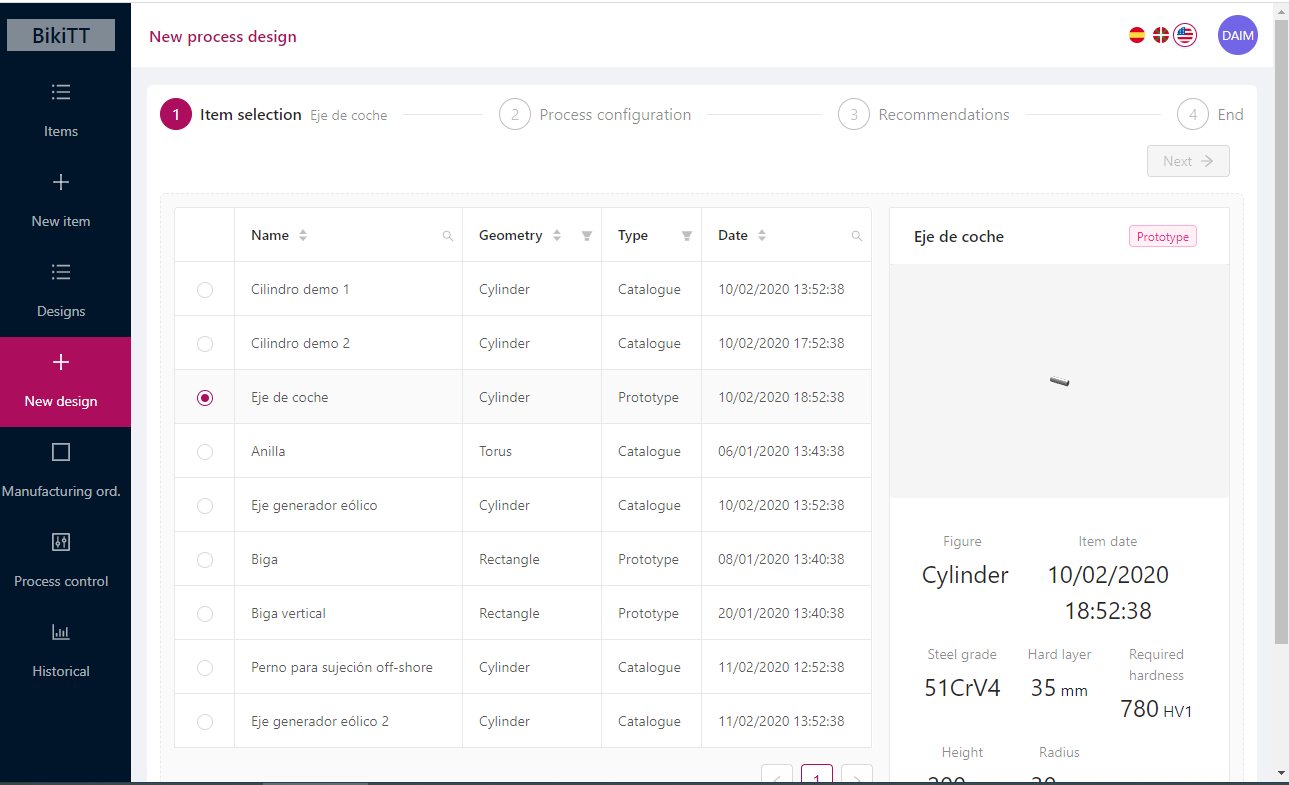Viewport: 1289px width, 785px height.
Task: Sort the table by Date column arrows
Action: click(x=762, y=236)
